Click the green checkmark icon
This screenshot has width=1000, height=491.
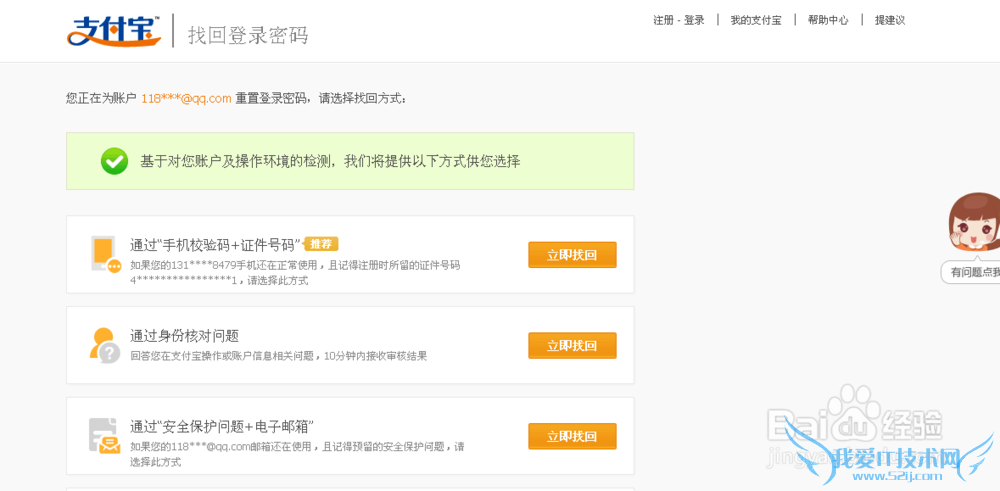pos(114,161)
